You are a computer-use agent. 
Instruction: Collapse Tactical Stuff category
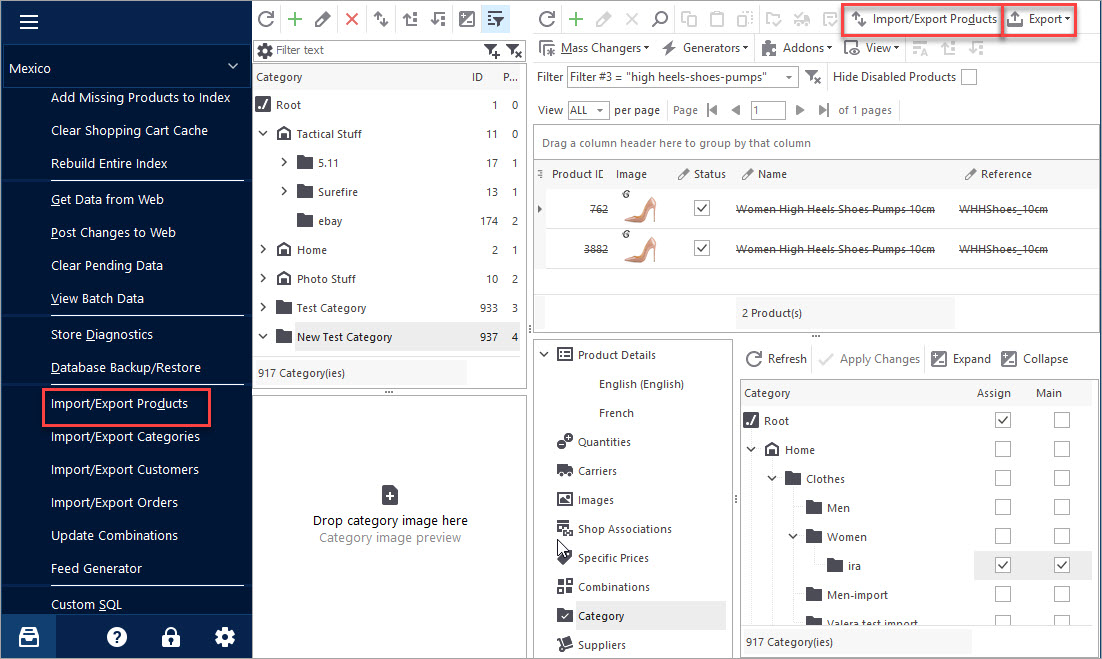pos(263,133)
